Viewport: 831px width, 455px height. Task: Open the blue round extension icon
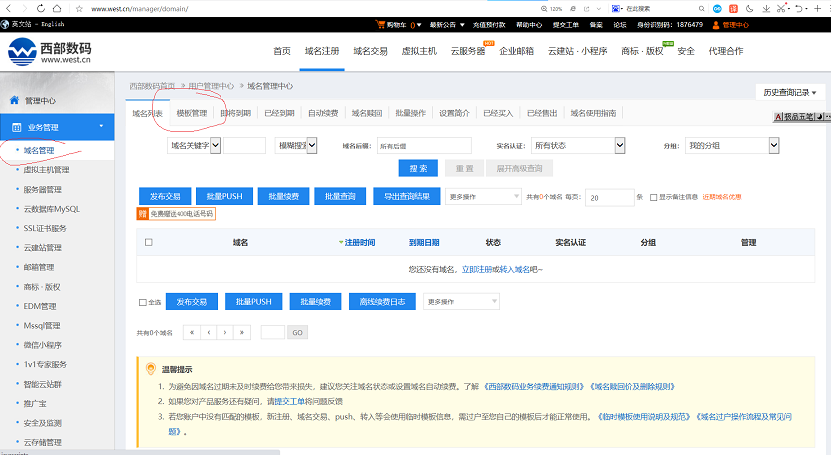tap(717, 8)
